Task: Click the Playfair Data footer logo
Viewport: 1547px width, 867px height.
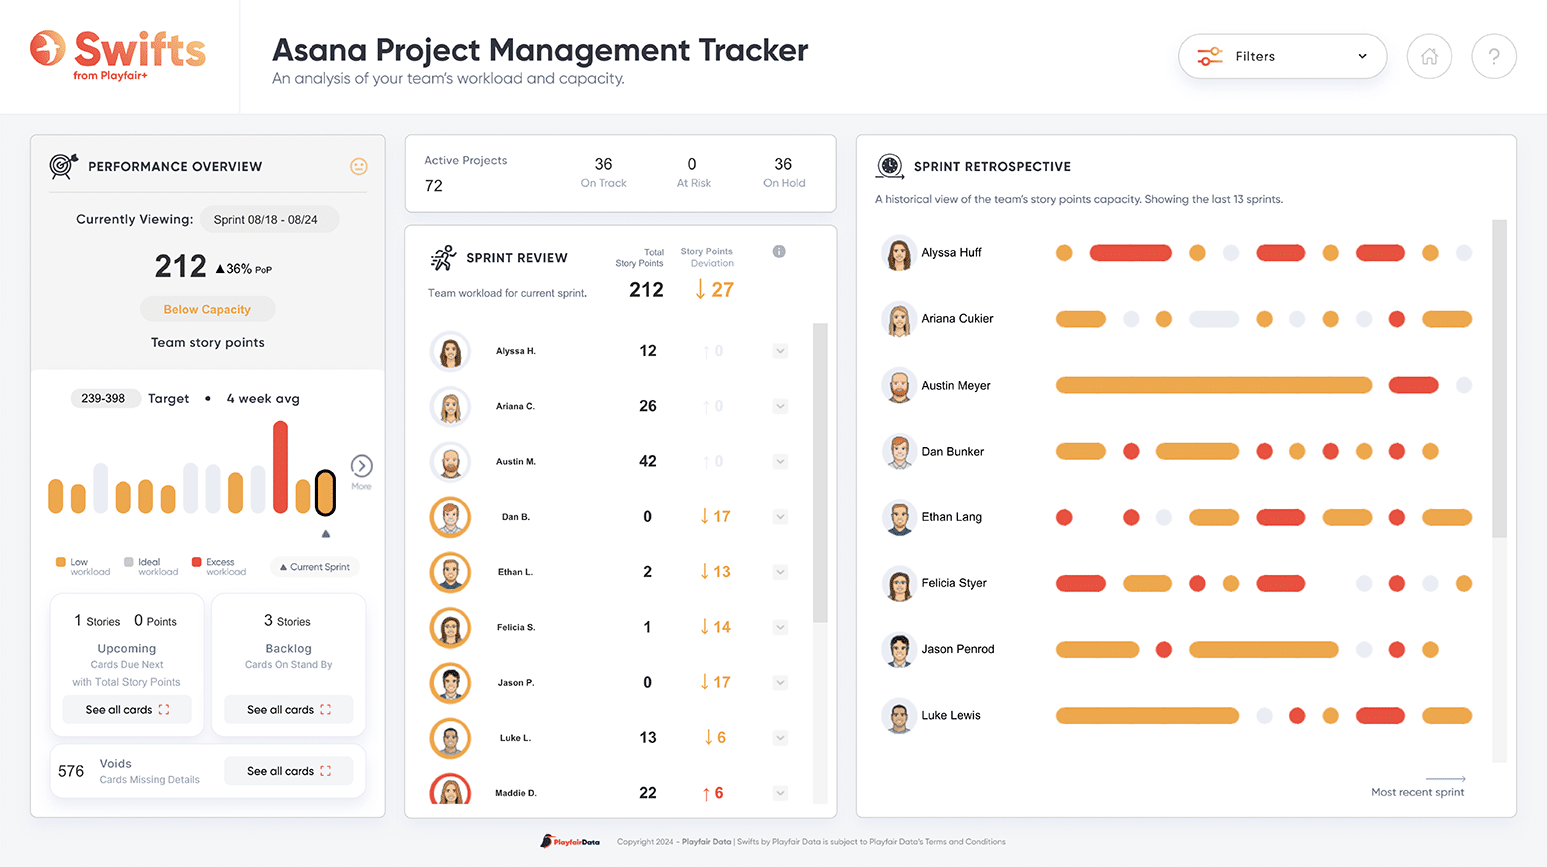Action: click(x=570, y=841)
